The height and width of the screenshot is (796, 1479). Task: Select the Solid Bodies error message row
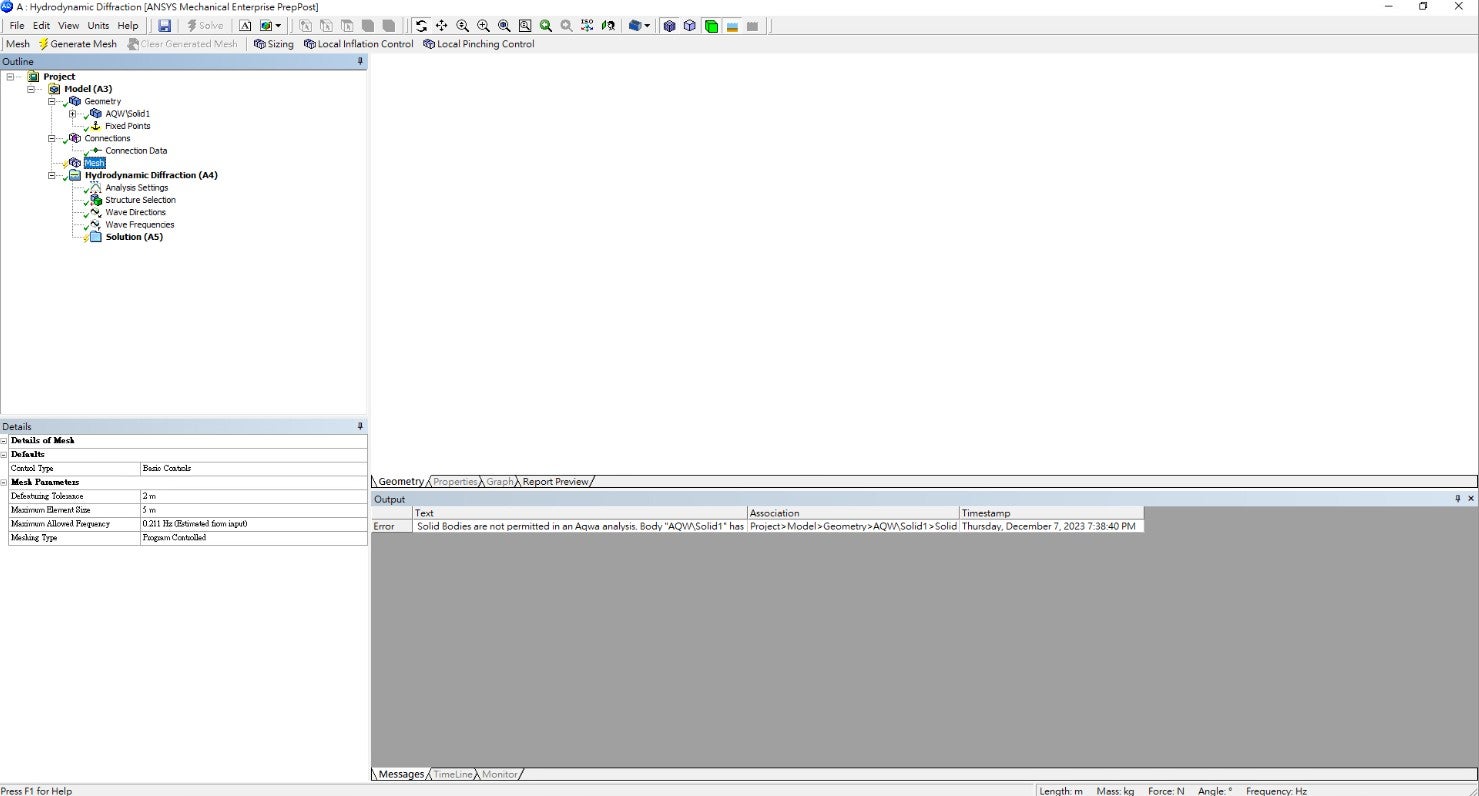click(x=580, y=526)
